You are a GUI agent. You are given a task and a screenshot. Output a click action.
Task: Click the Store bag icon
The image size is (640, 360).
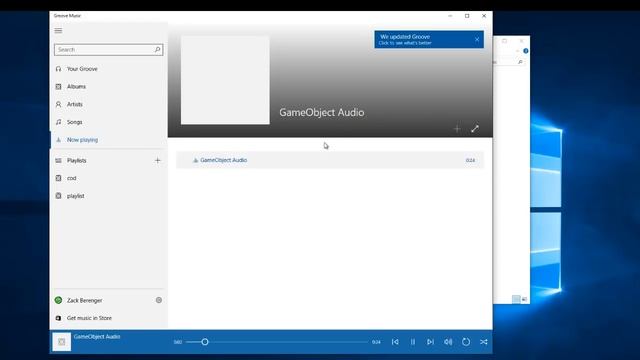58,318
